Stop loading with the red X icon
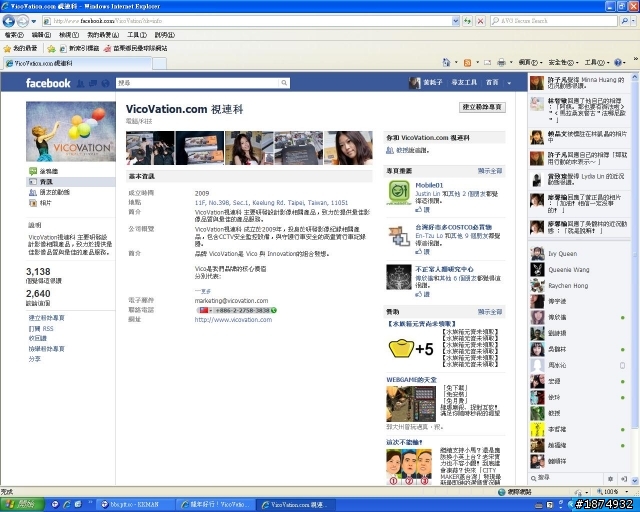Viewport: 640px width, 512px height. (481, 21)
